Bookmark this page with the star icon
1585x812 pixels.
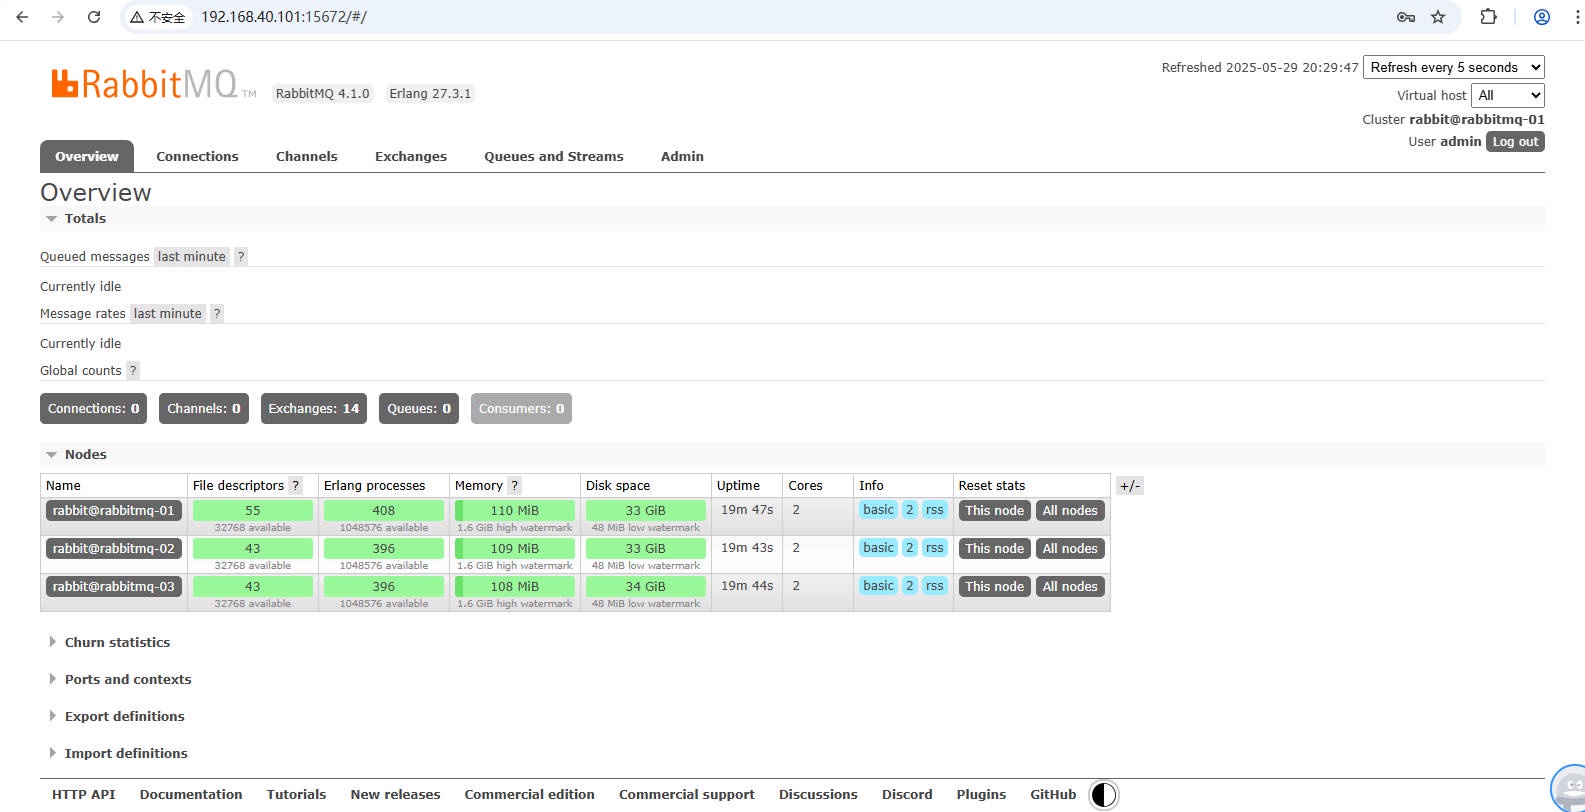coord(1438,17)
